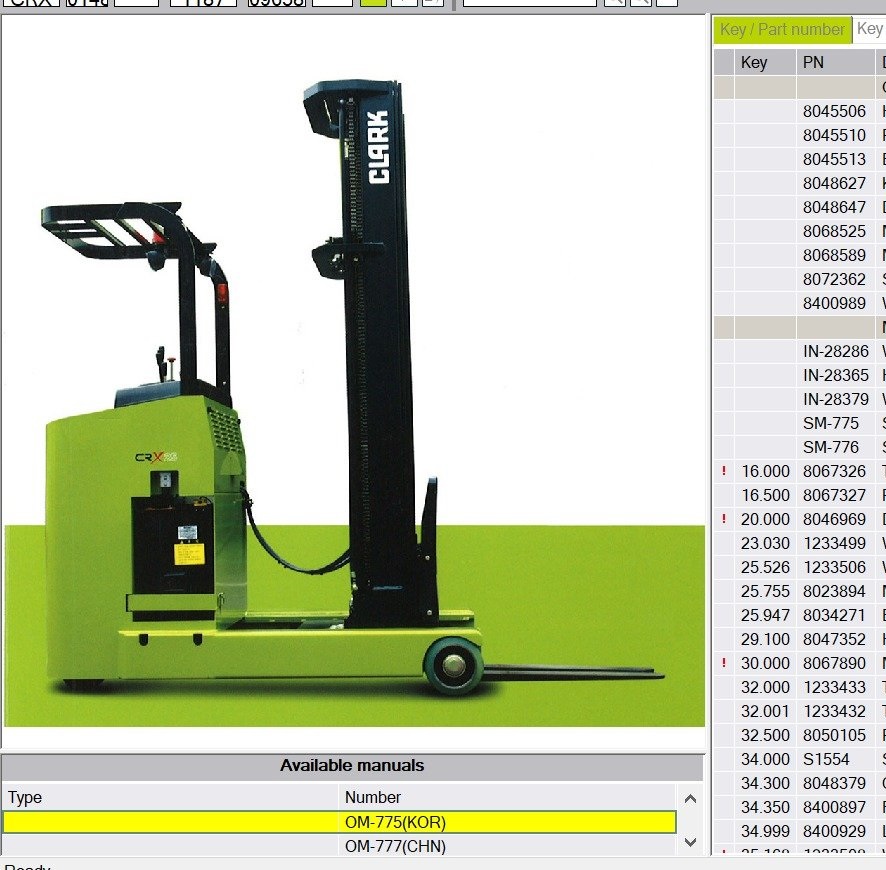Sort by the Key column header
The image size is (886, 870).
point(765,62)
